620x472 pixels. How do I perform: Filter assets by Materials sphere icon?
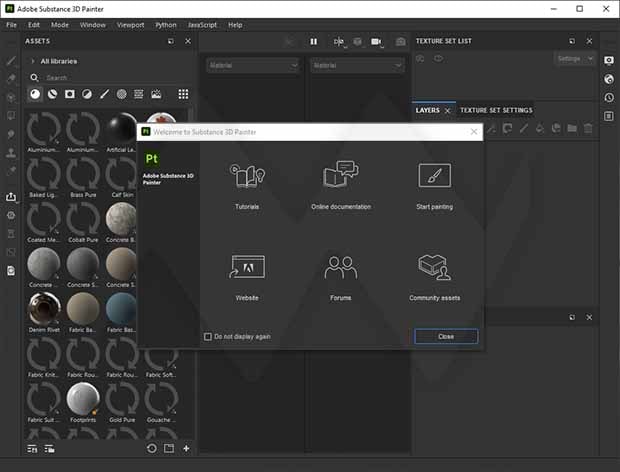[35, 94]
